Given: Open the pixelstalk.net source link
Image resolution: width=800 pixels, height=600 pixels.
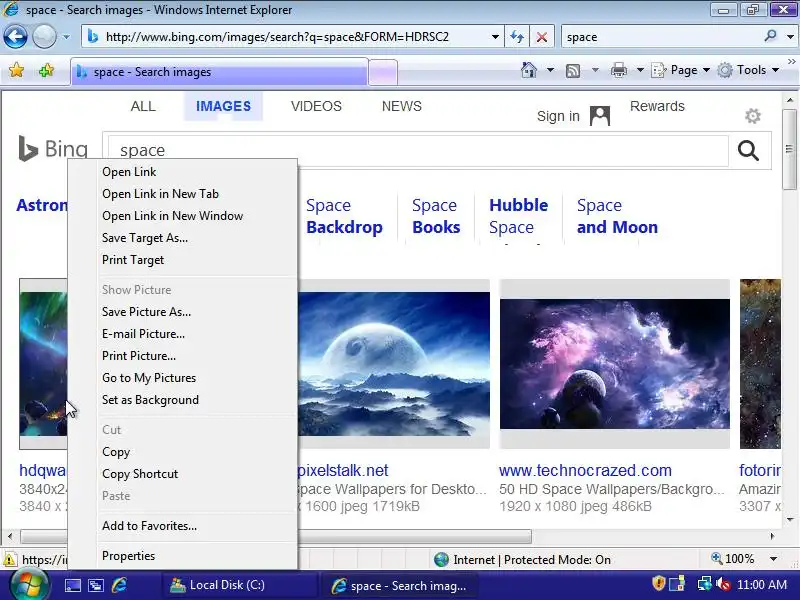Looking at the screenshot, I should (x=343, y=470).
